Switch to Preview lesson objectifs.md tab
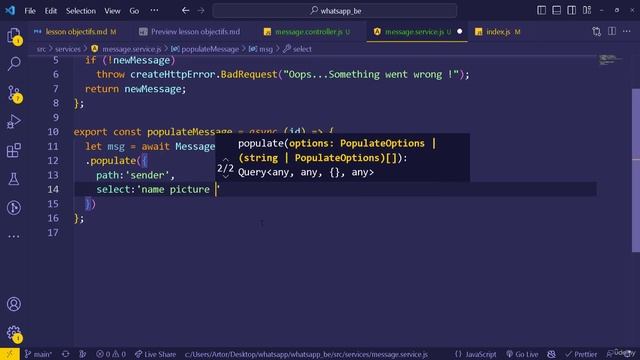 tap(190, 32)
